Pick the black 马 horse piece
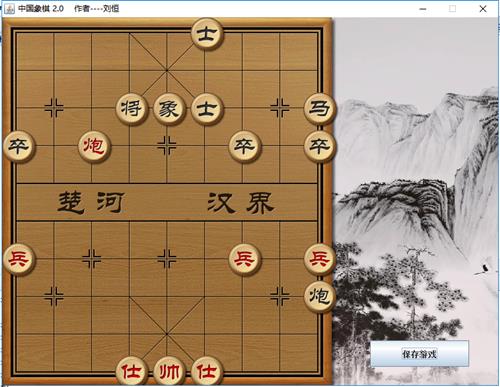The image size is (500, 387). point(319,109)
